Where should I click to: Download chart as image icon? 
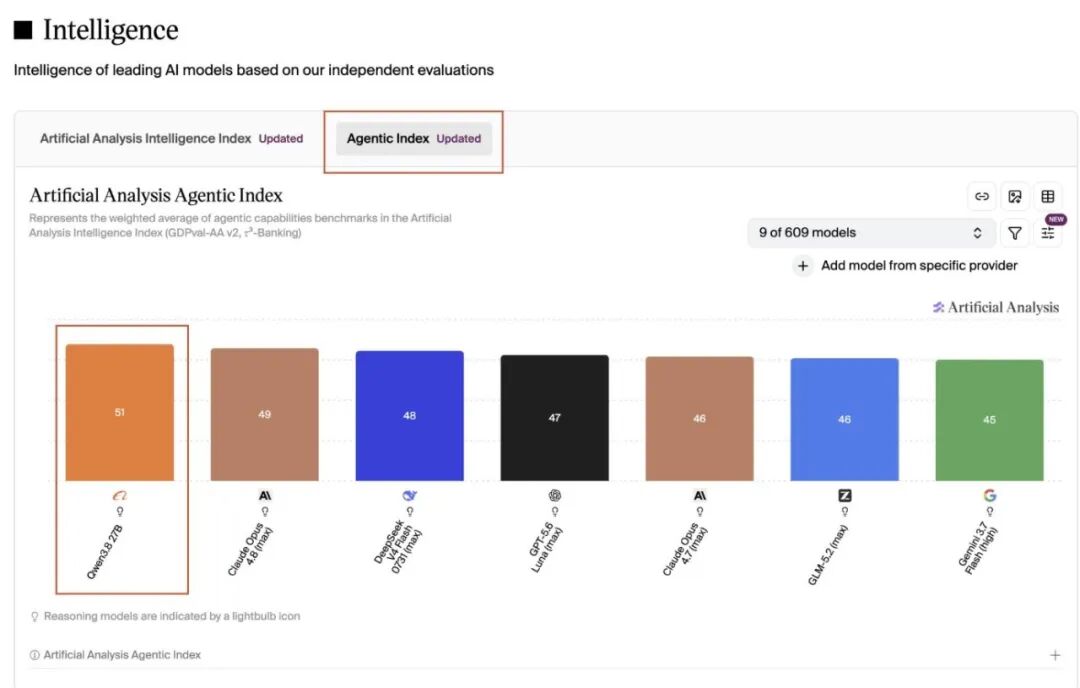(1015, 196)
